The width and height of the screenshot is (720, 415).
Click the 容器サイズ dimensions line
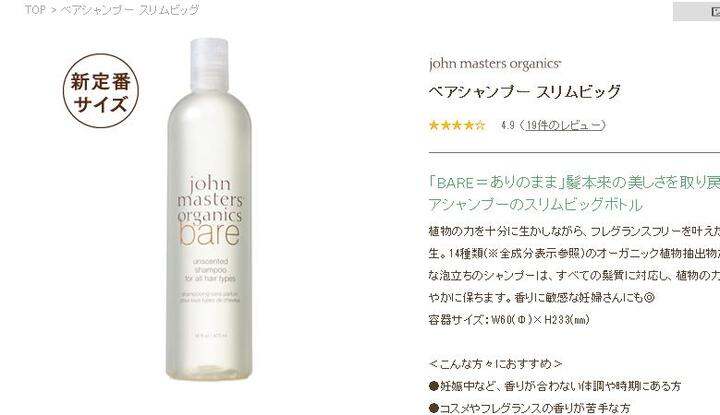click(509, 320)
